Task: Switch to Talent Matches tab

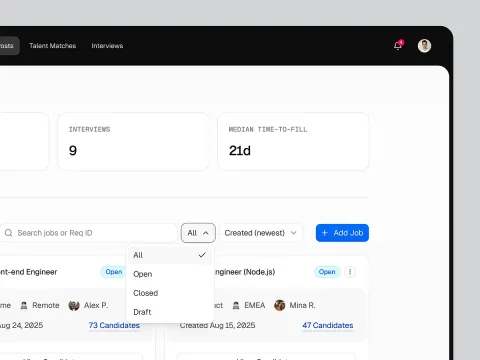Action: tap(53, 46)
